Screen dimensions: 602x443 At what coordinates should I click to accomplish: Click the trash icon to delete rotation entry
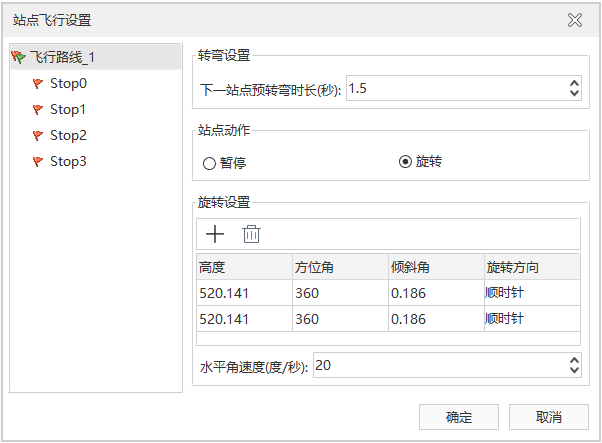click(x=251, y=234)
